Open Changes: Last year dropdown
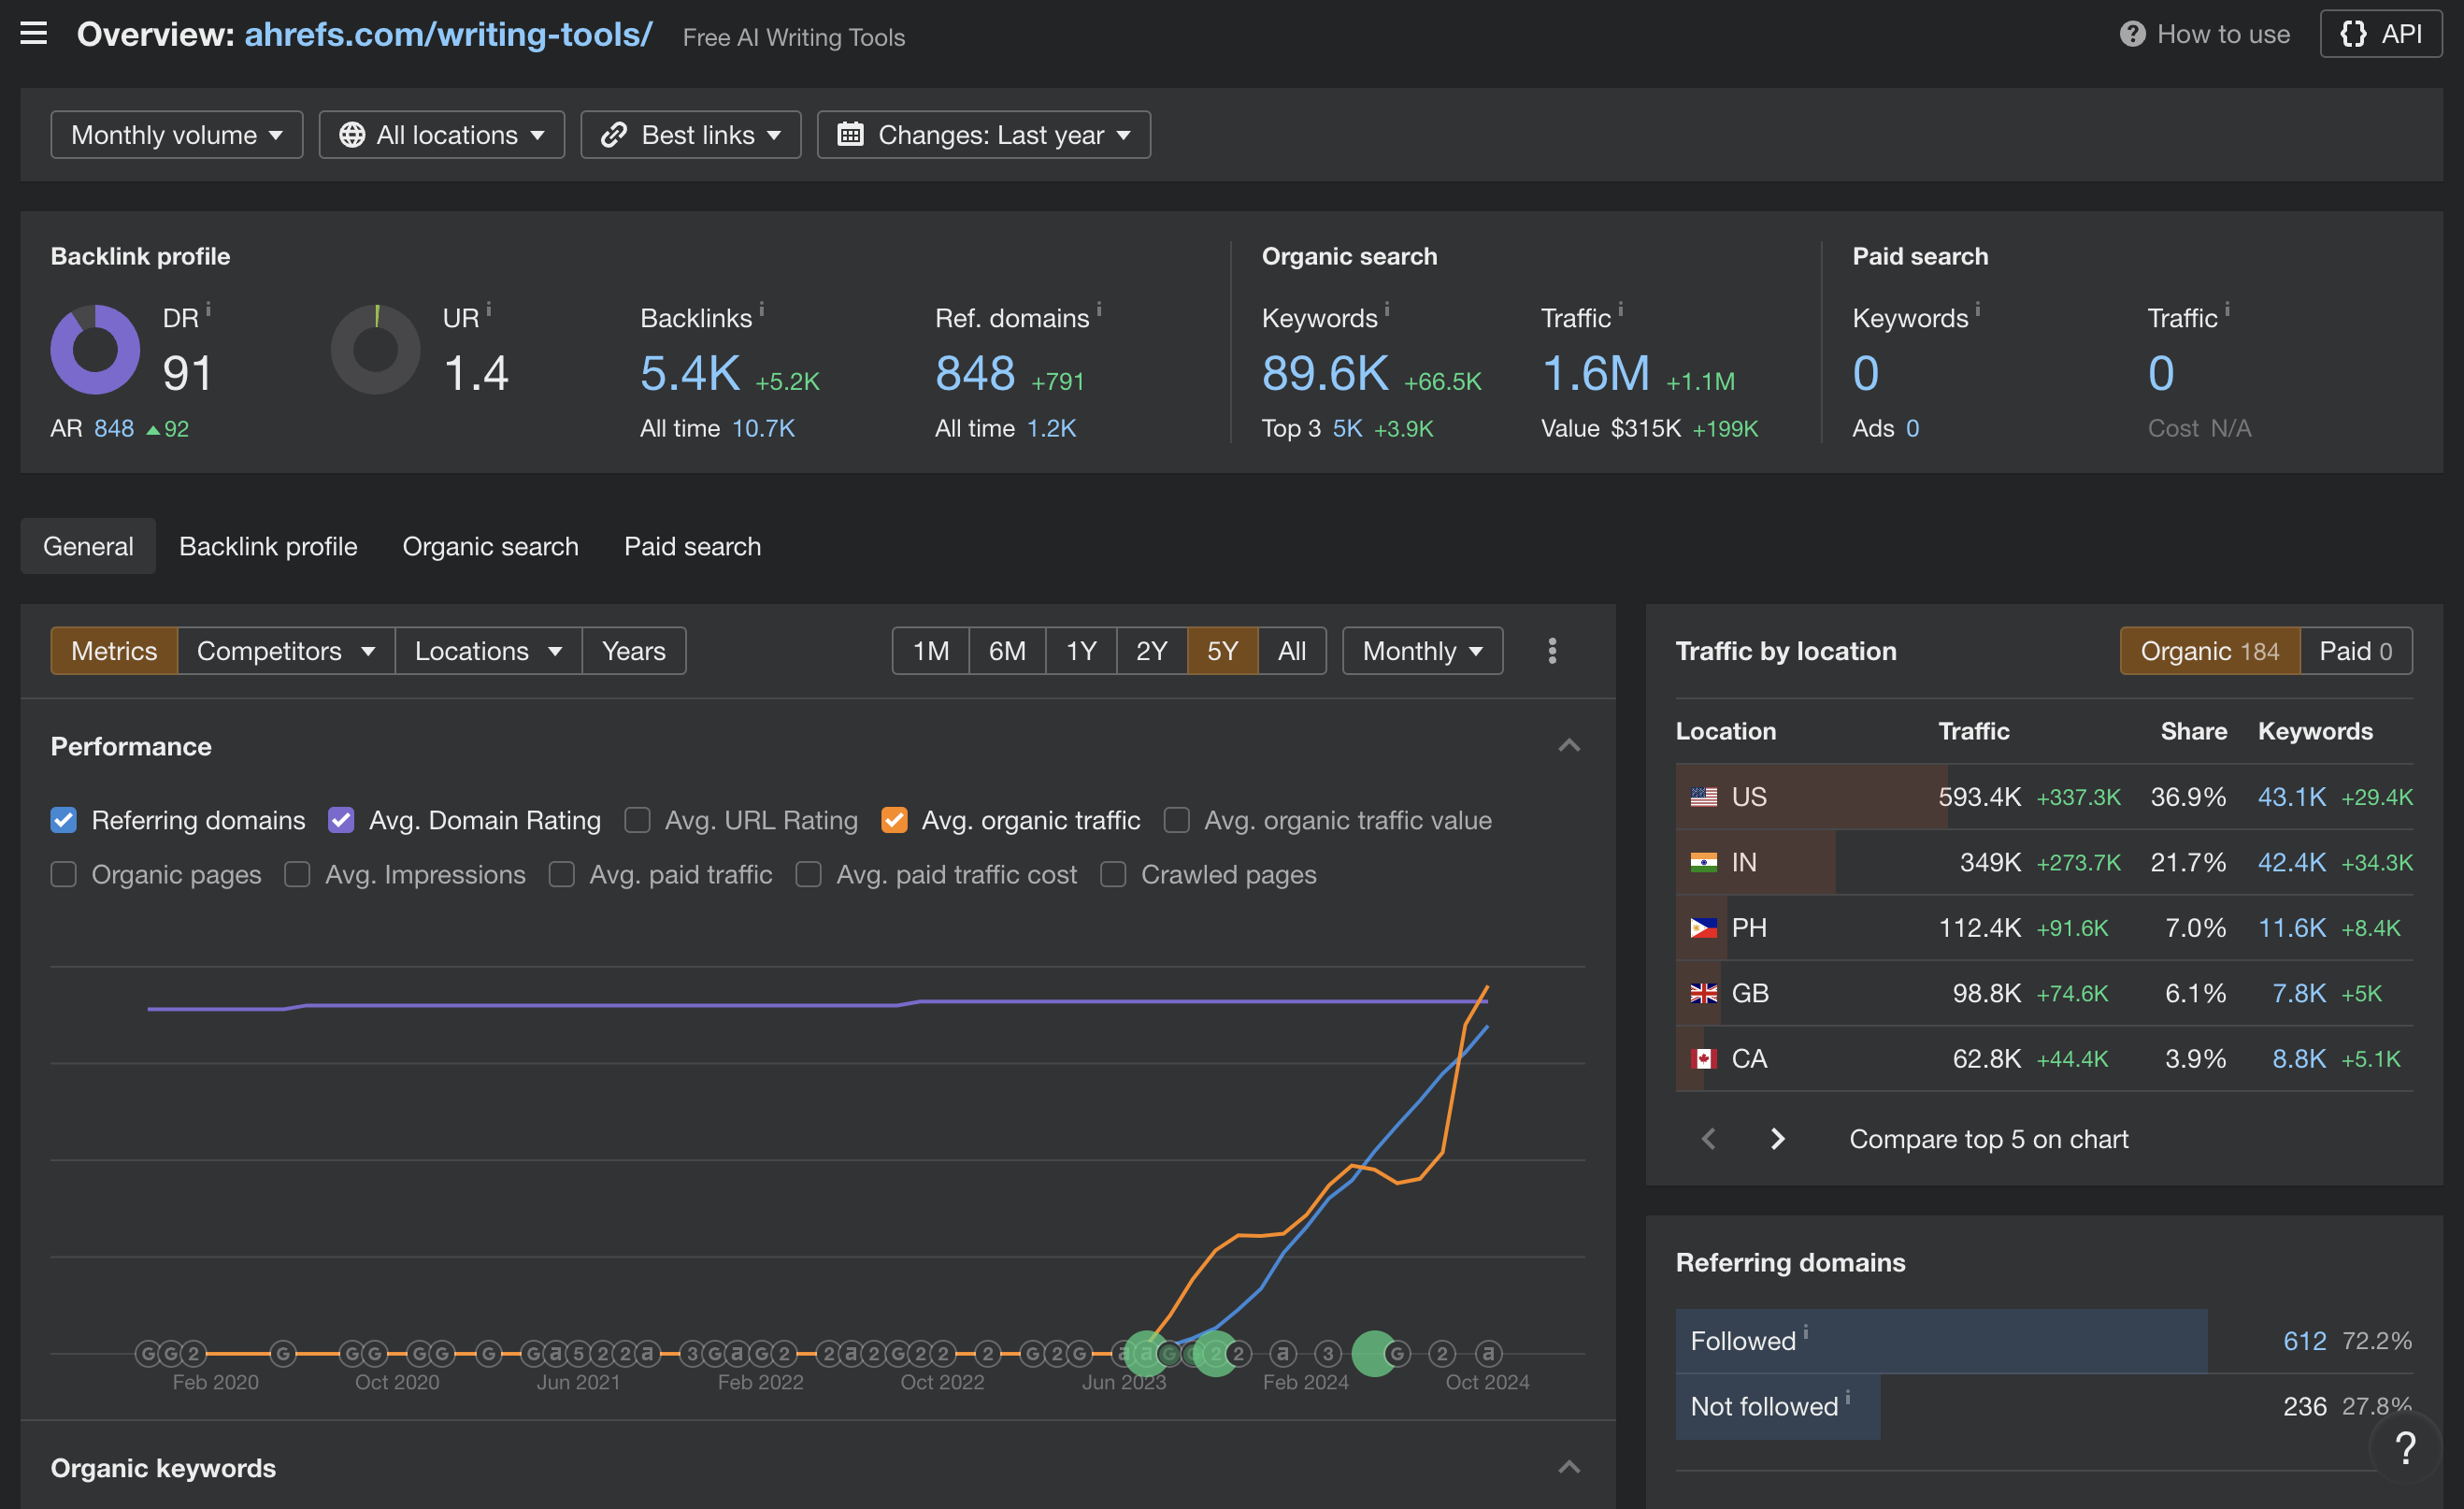The height and width of the screenshot is (1509, 2464). tap(984, 135)
